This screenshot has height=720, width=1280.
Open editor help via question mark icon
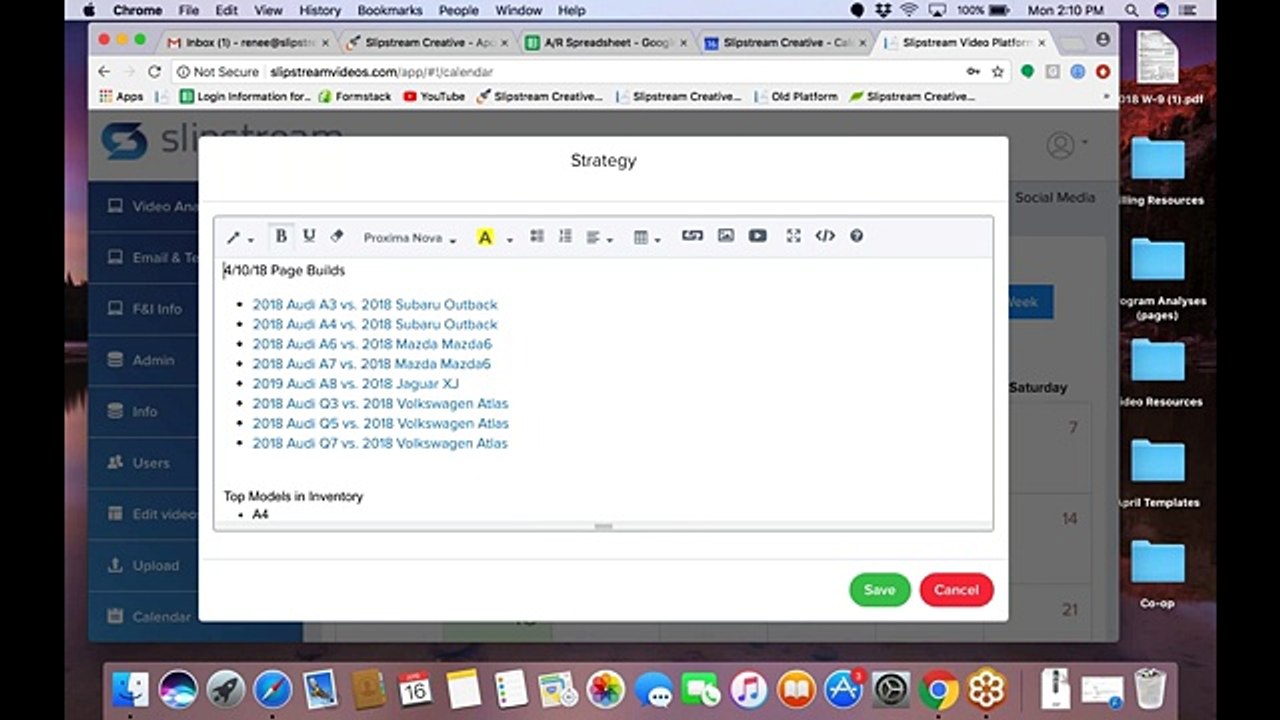[x=857, y=236]
